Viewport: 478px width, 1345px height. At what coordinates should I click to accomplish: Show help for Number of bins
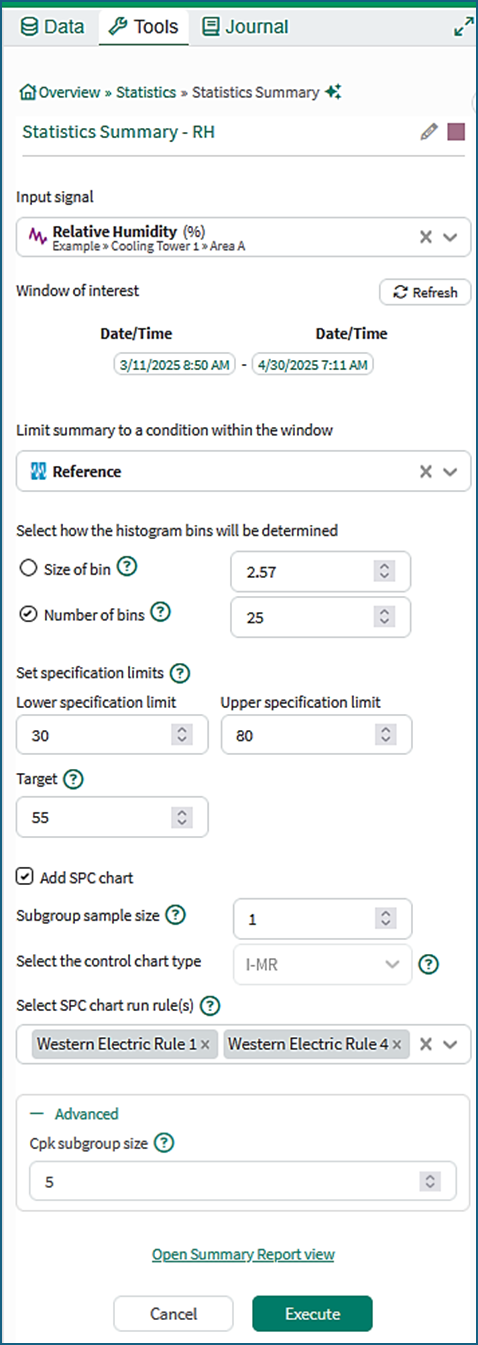coord(160,614)
